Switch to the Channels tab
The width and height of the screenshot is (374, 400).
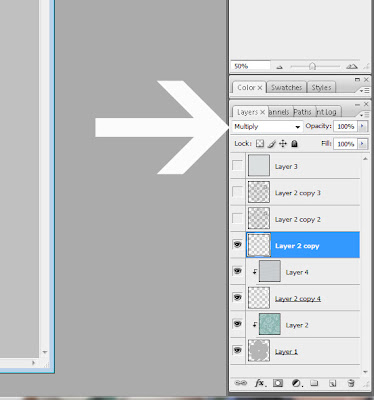coord(279,112)
